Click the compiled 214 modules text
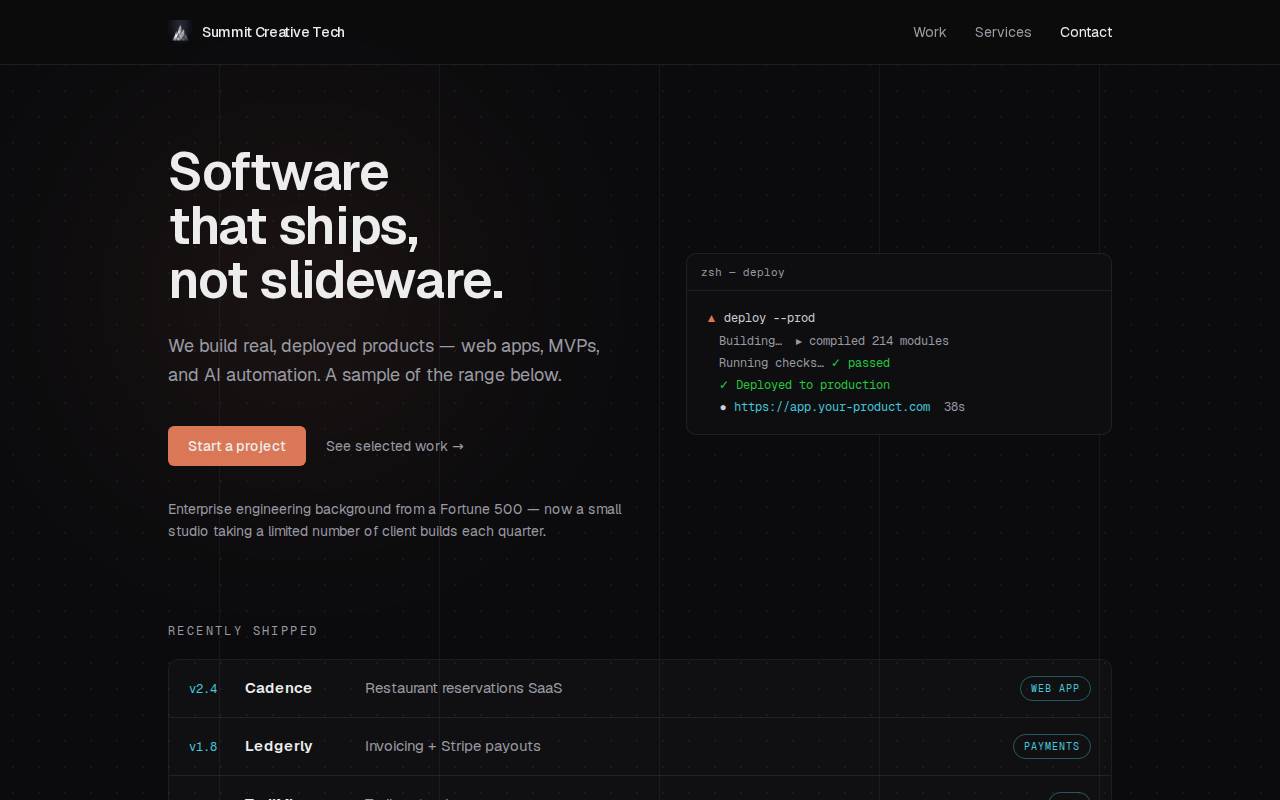The width and height of the screenshot is (1280, 800). pos(879,341)
